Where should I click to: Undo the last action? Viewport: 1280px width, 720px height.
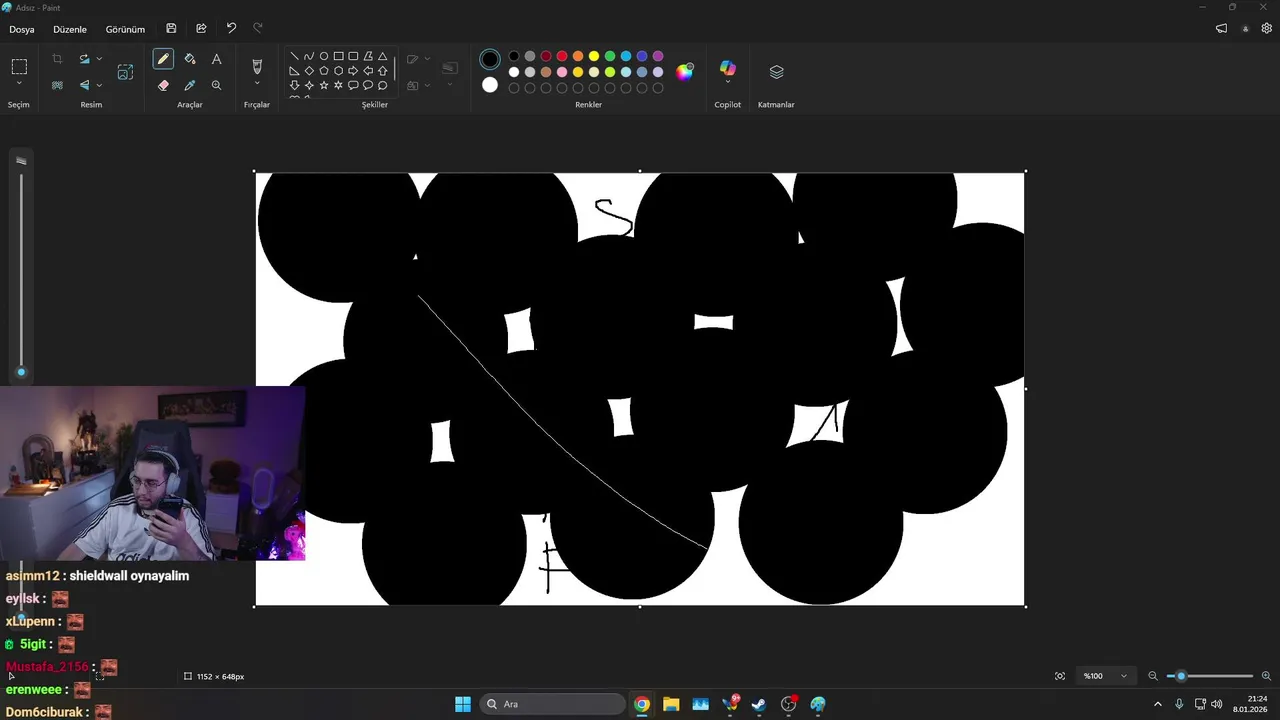click(231, 29)
